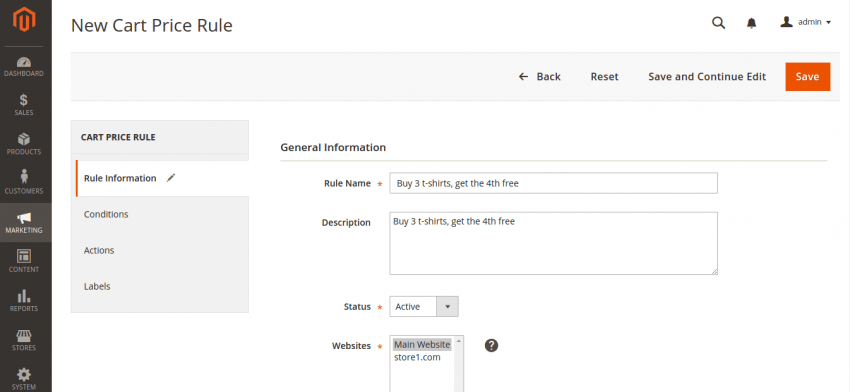Click the pencil icon beside Rule Information
The height and width of the screenshot is (392, 850).
(171, 178)
